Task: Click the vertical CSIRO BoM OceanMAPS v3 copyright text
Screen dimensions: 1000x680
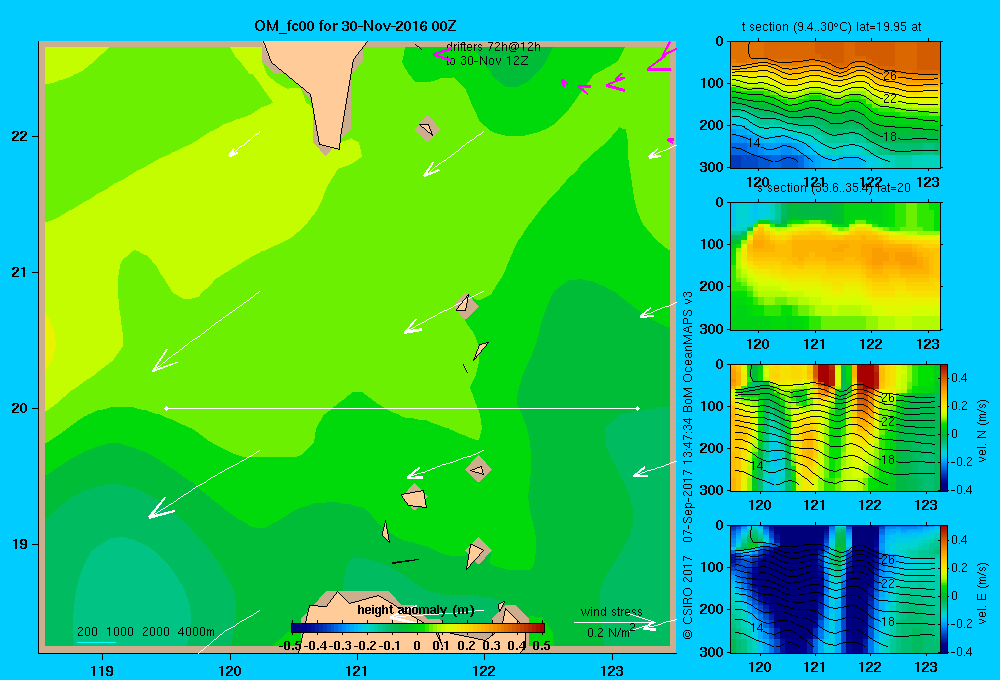Action: tap(688, 466)
